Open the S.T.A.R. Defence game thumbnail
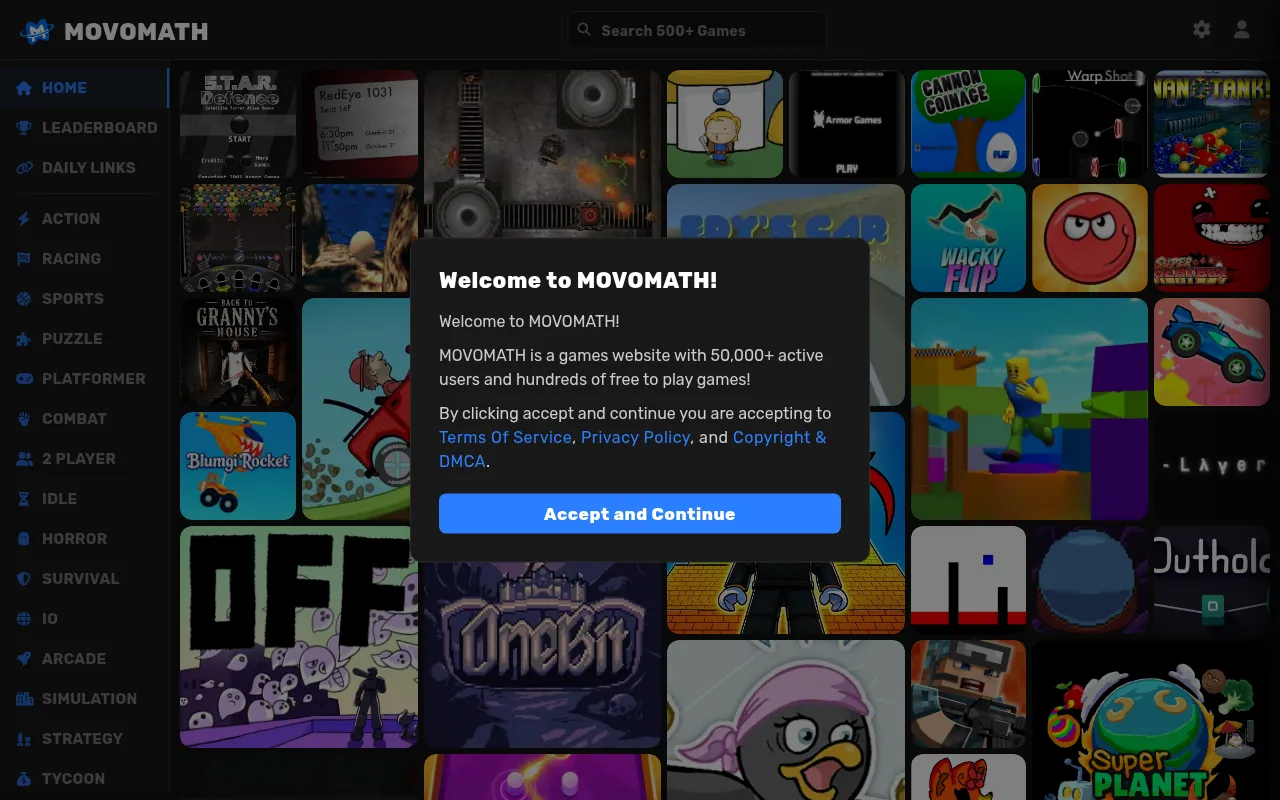The image size is (1280, 800). pyautogui.click(x=238, y=124)
